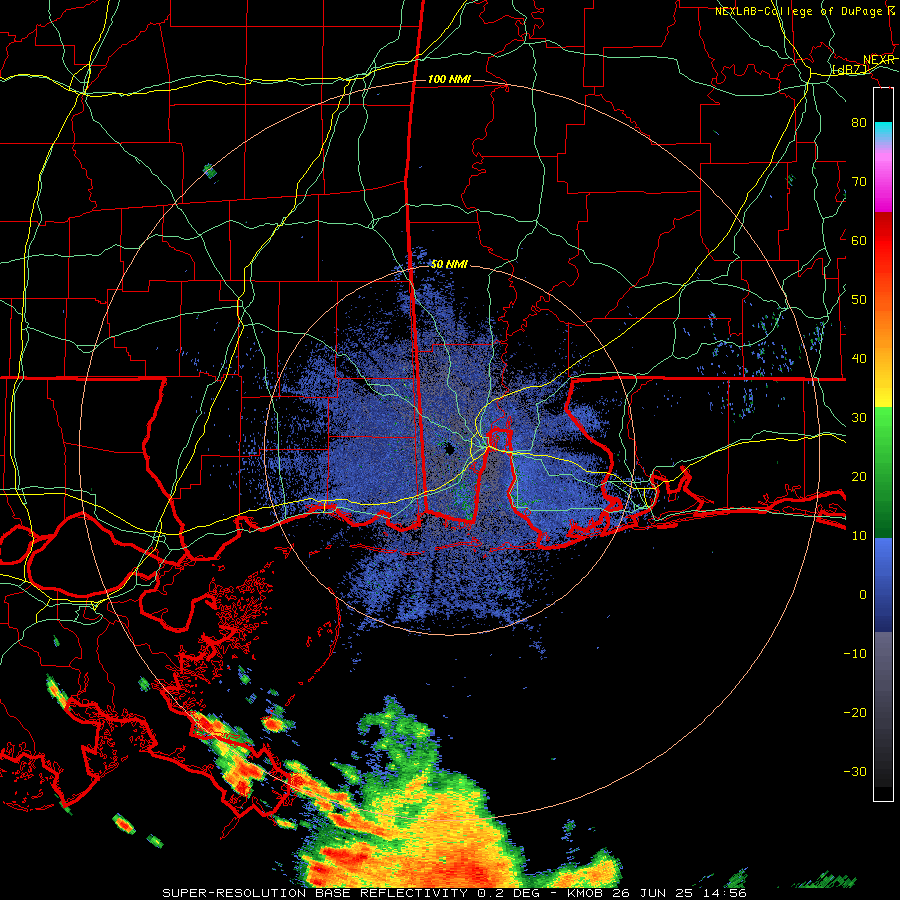900x900 pixels.
Task: Select the 60 value on the dBZ scale
Action: [x=859, y=240]
